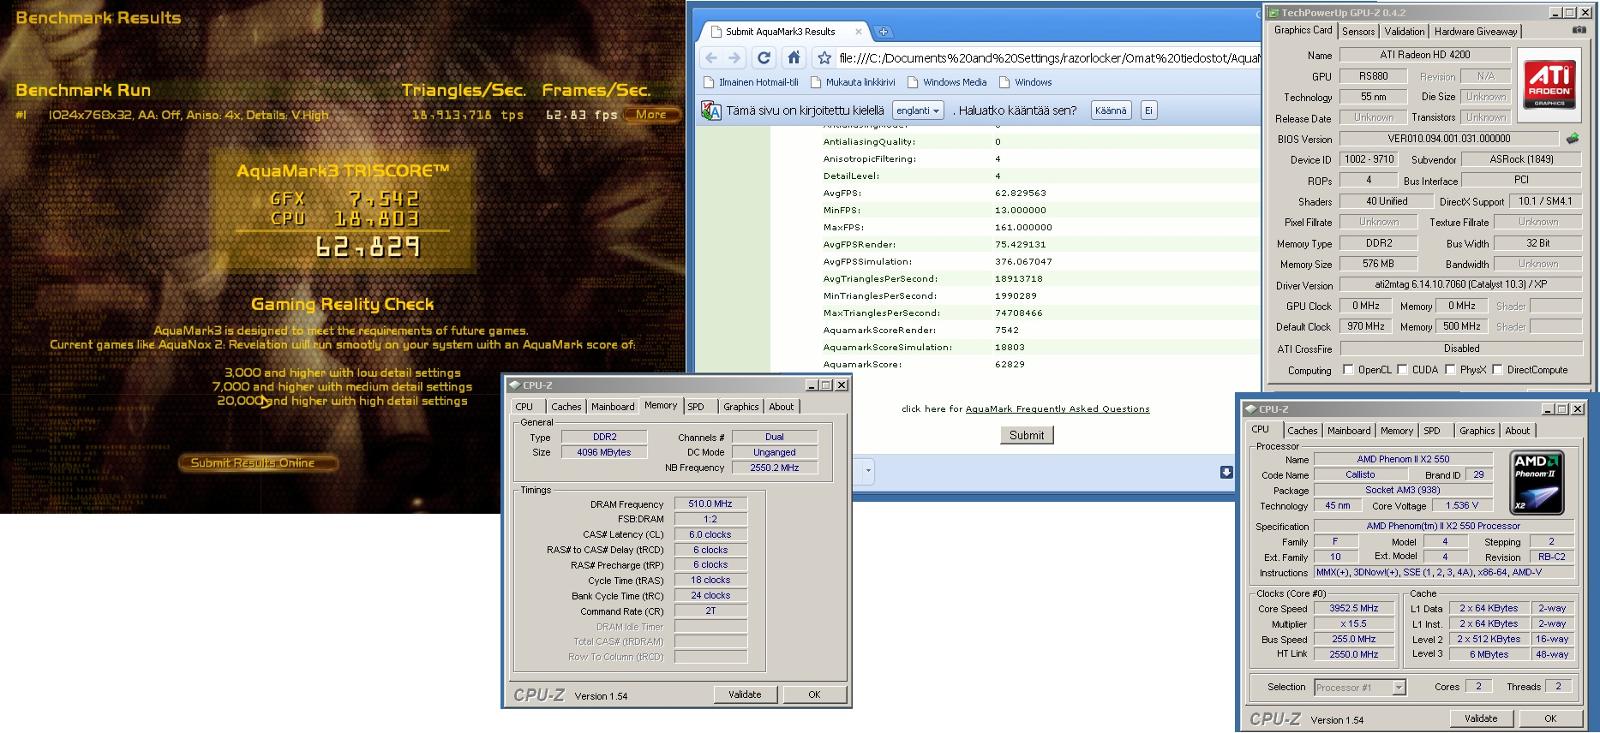1600x733 pixels.
Task: Open About tab in processor CPU-Z window
Action: pos(1517,430)
